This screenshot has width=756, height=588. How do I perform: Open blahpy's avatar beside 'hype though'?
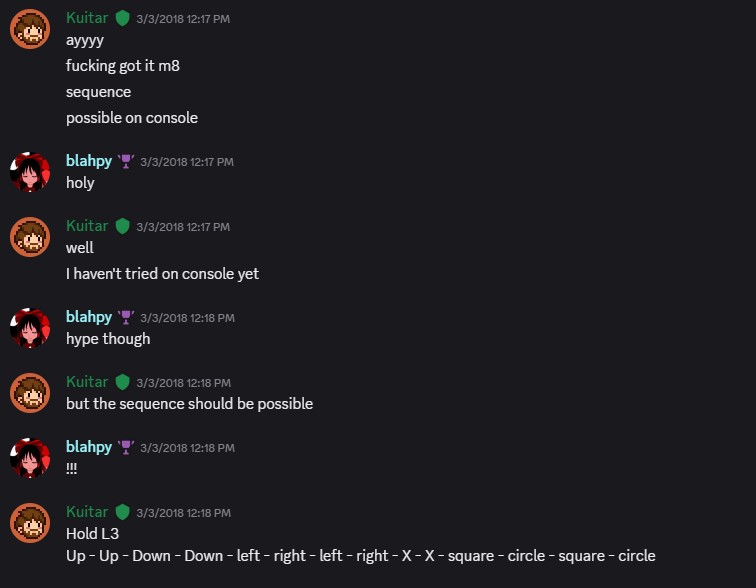tap(30, 328)
